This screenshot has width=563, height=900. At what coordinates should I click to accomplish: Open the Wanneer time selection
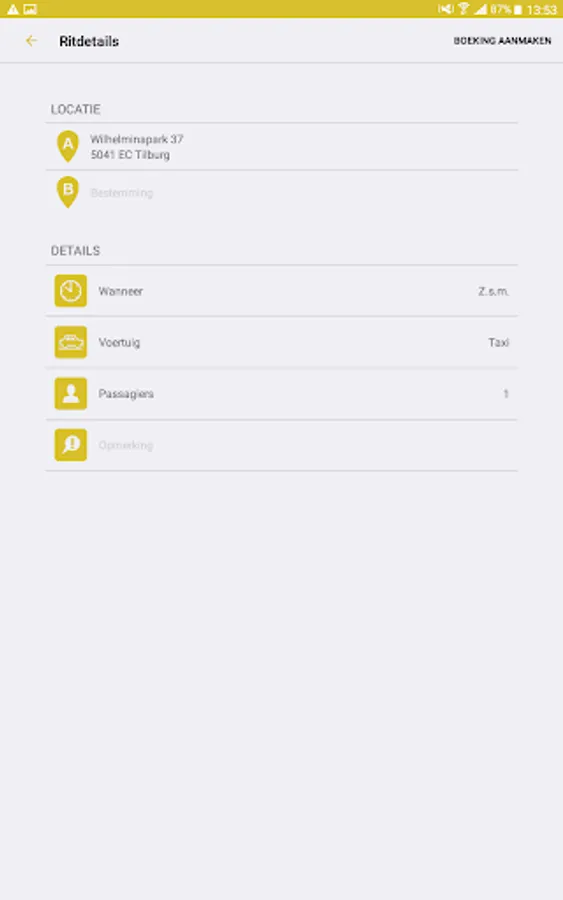pyautogui.click(x=282, y=291)
